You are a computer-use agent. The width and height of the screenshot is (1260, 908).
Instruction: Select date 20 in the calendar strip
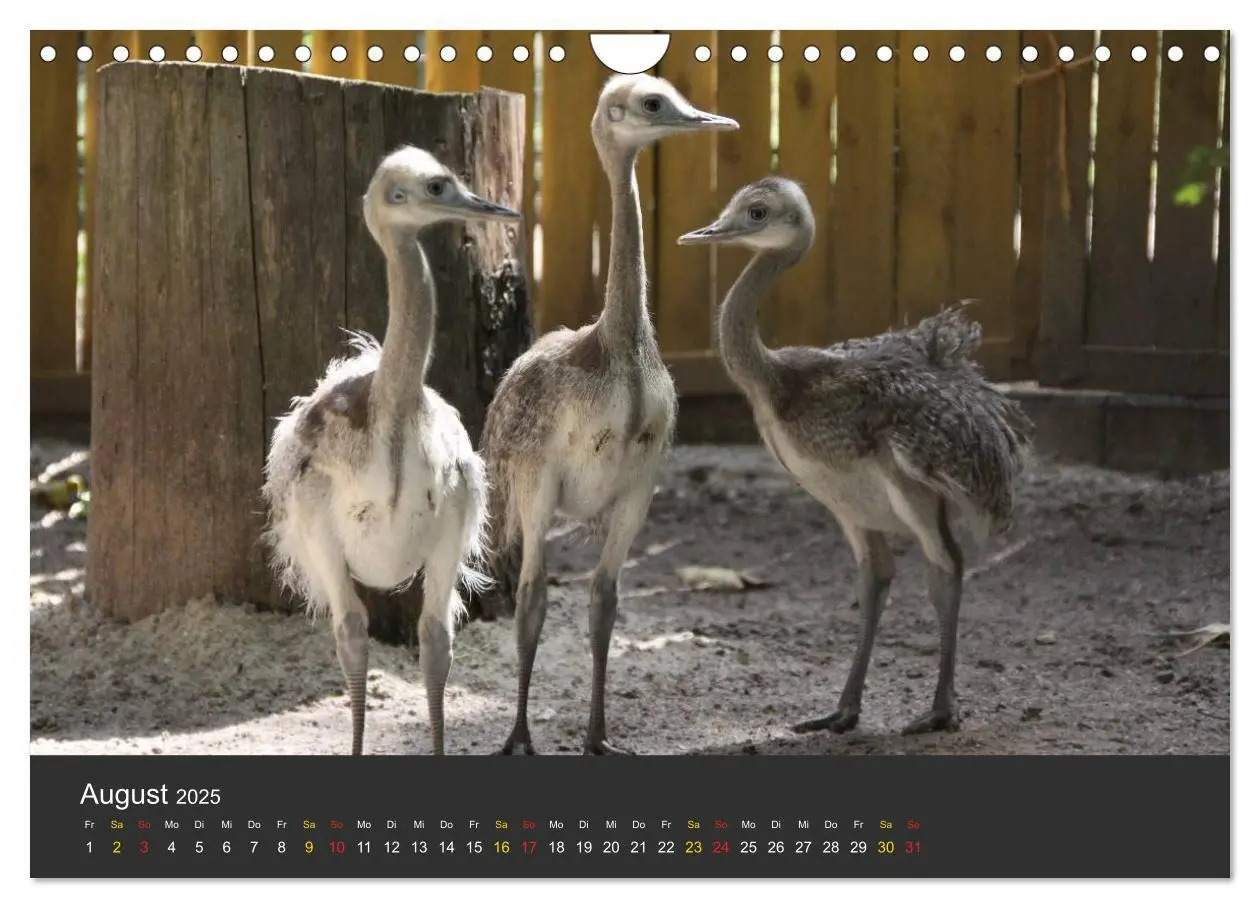click(611, 847)
